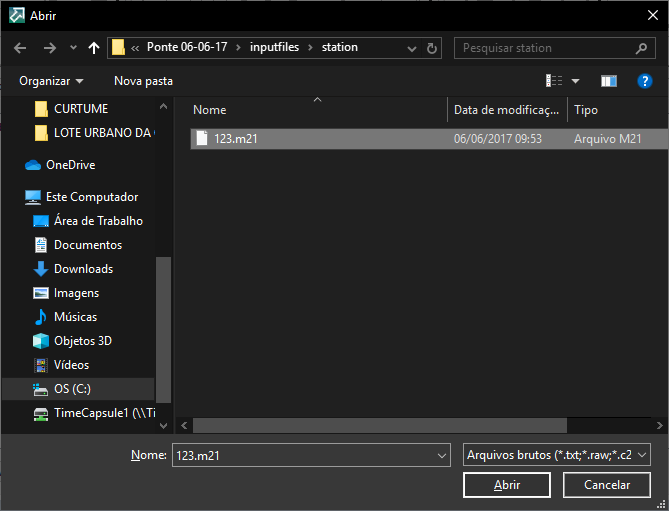Click the Forward navigation arrow
This screenshot has height=511, width=669.
pyautogui.click(x=49, y=48)
